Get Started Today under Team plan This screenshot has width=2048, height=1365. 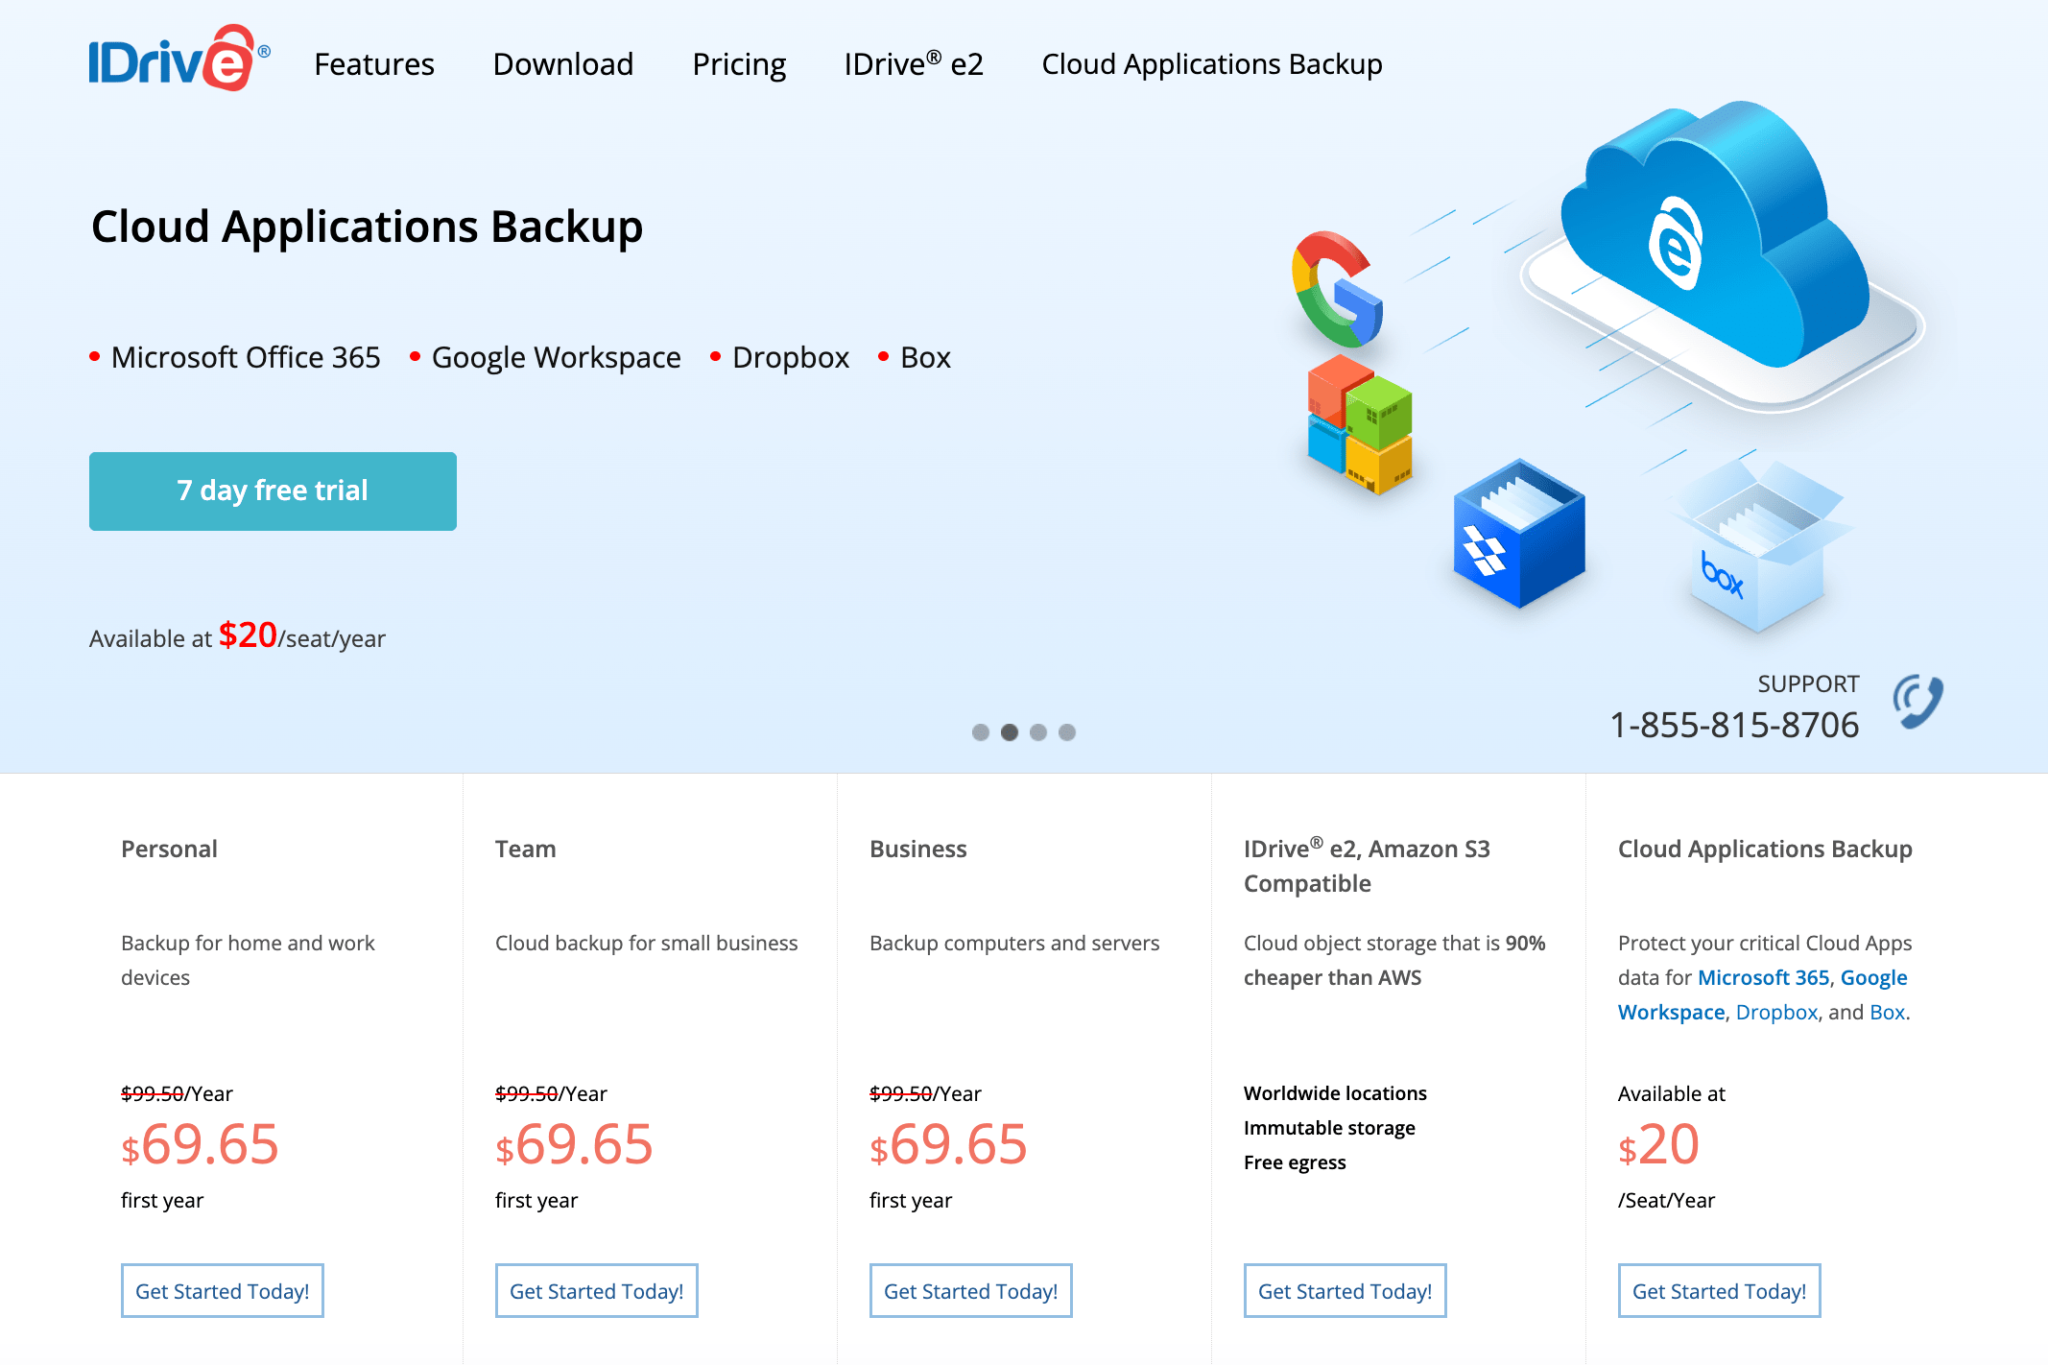coord(596,1290)
